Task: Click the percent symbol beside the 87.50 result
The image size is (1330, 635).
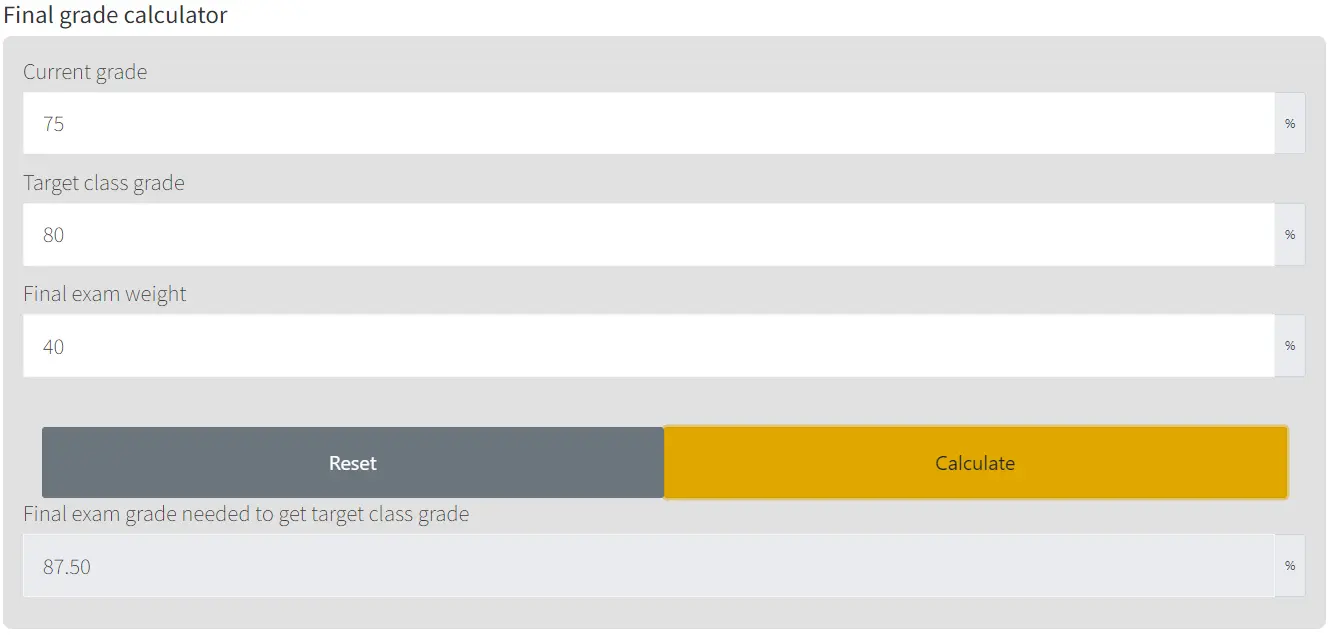Action: click(x=1290, y=566)
